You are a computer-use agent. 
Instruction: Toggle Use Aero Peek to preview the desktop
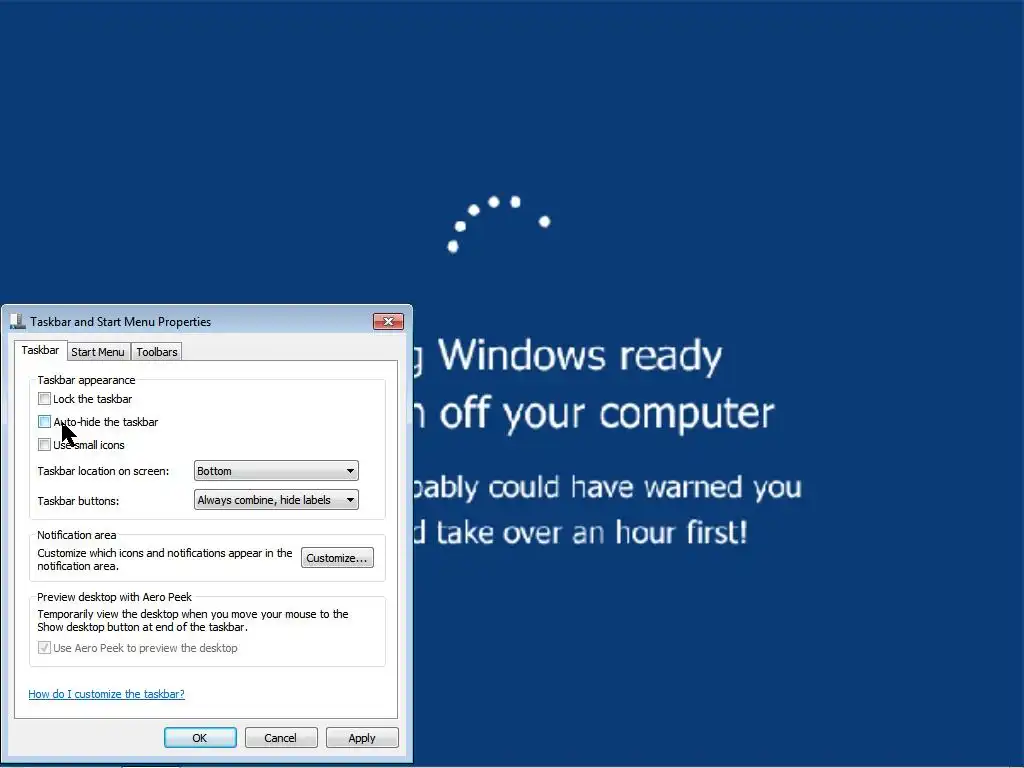(44, 648)
